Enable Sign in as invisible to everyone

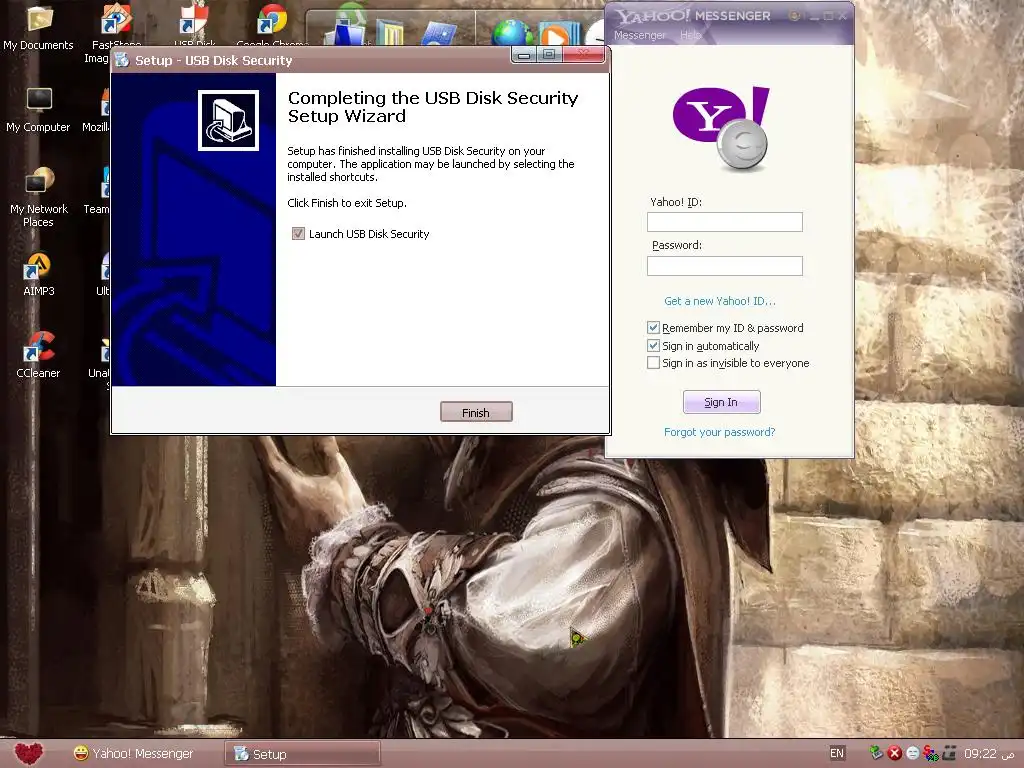tap(653, 363)
